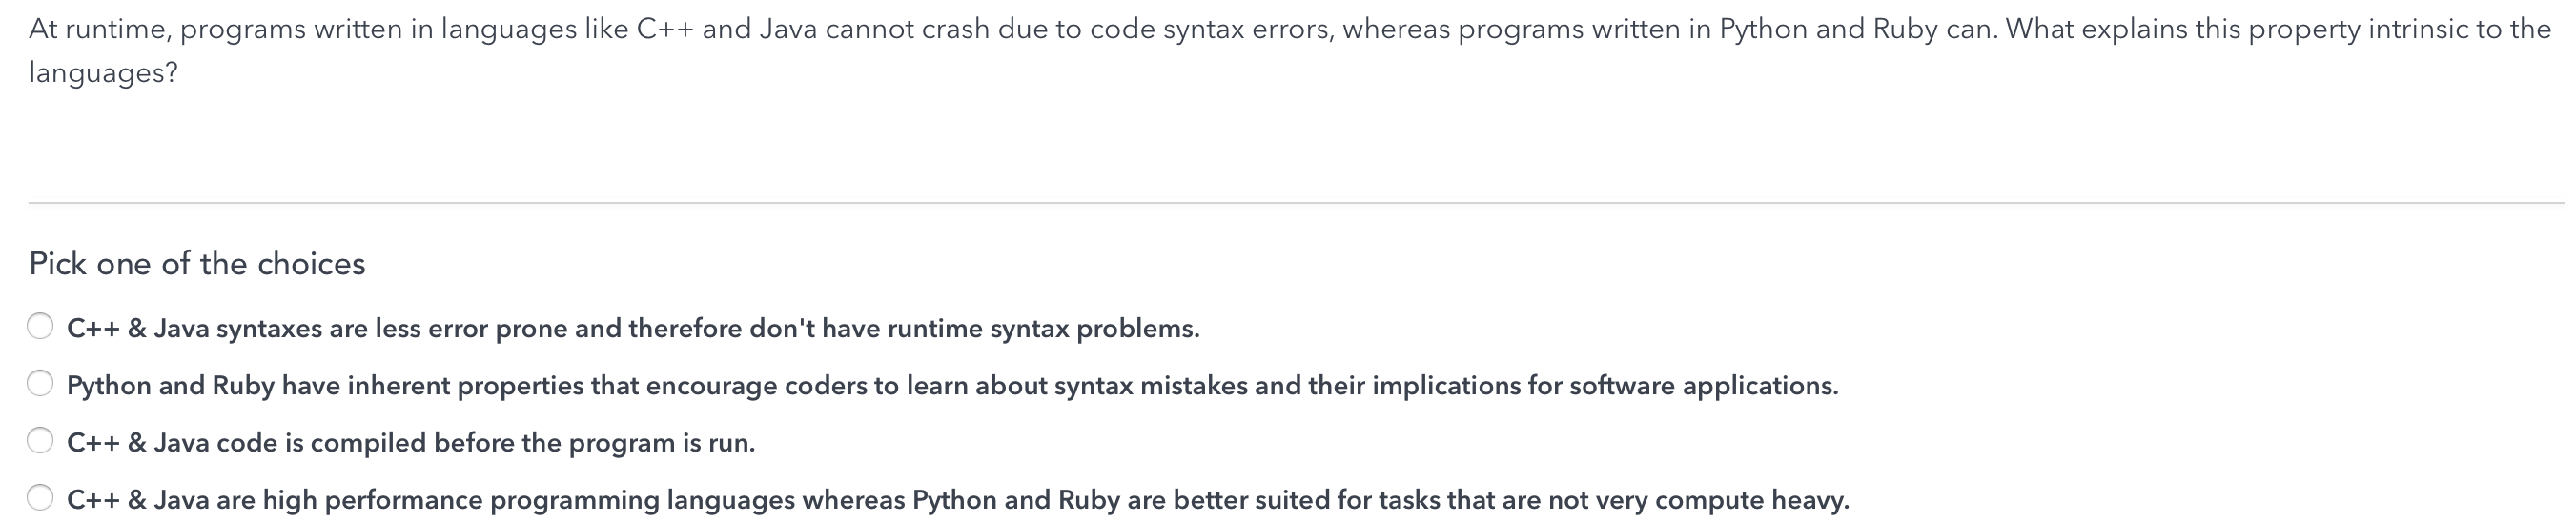
Task: Click the answer text about learning syntax mistakes
Action: [952, 386]
